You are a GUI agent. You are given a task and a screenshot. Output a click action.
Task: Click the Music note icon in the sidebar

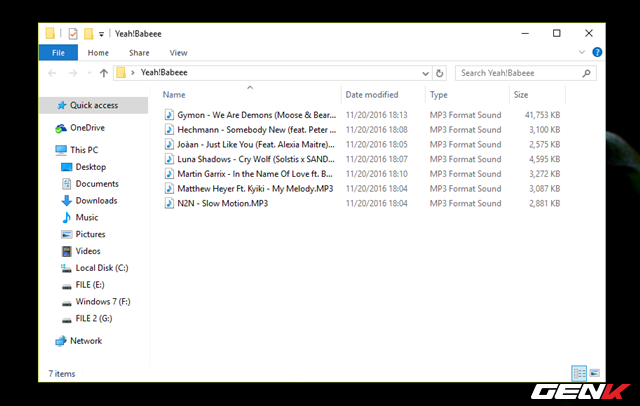(67, 217)
